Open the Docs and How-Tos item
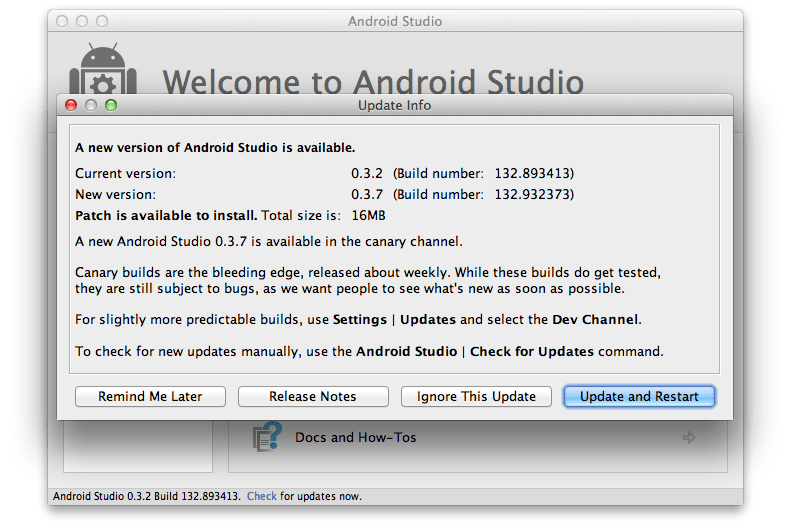790x525 pixels. pos(478,437)
